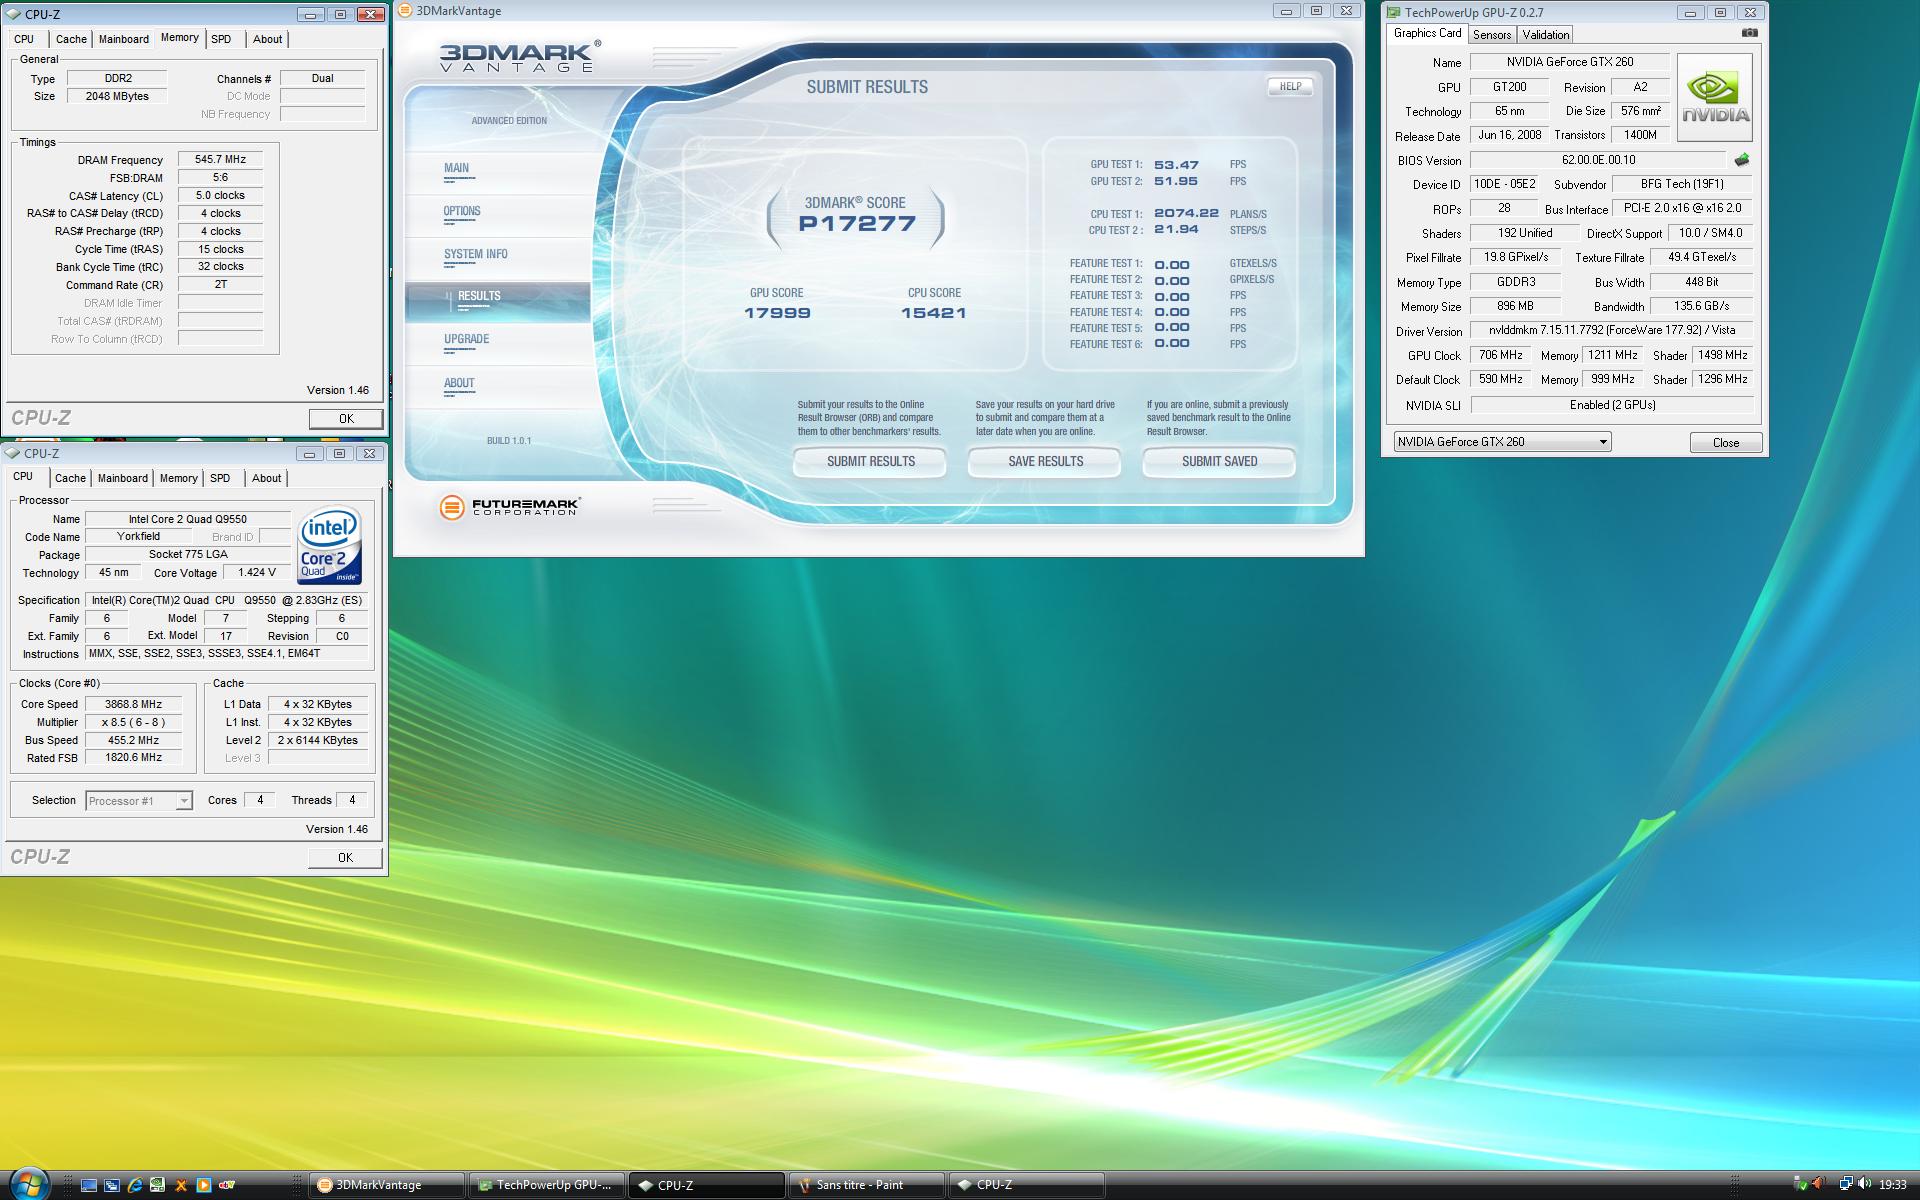Open About tab in upper CPU-Z window

[x=267, y=39]
